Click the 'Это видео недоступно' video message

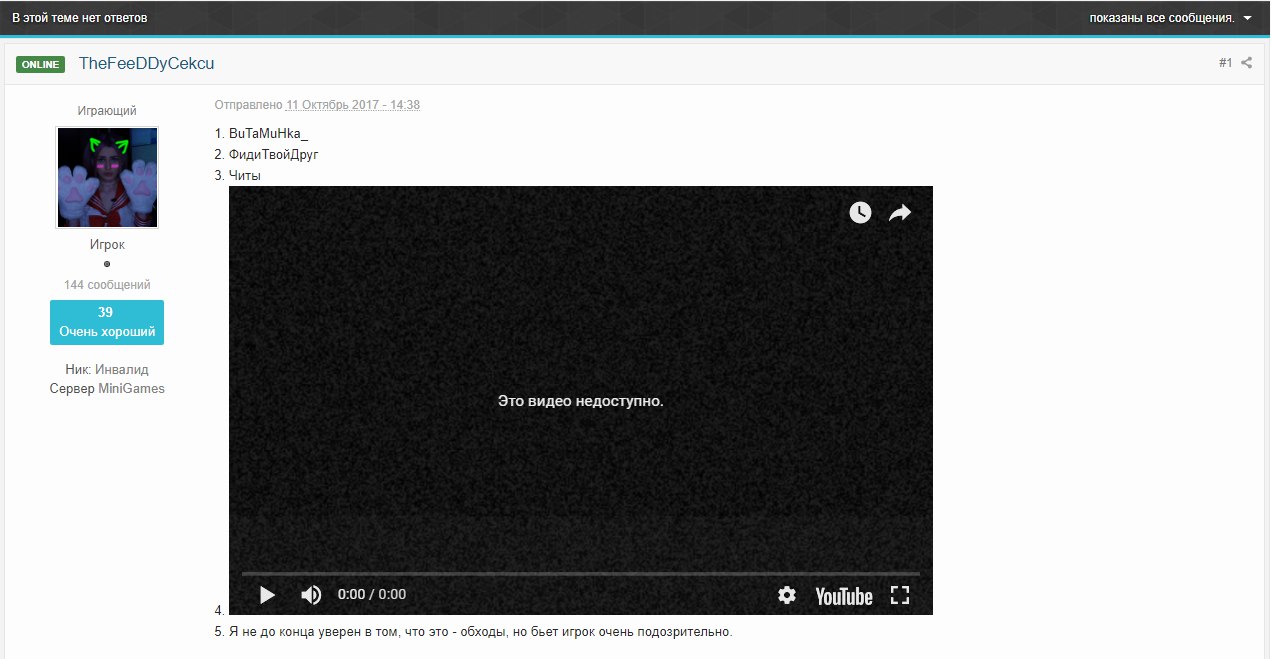click(580, 401)
